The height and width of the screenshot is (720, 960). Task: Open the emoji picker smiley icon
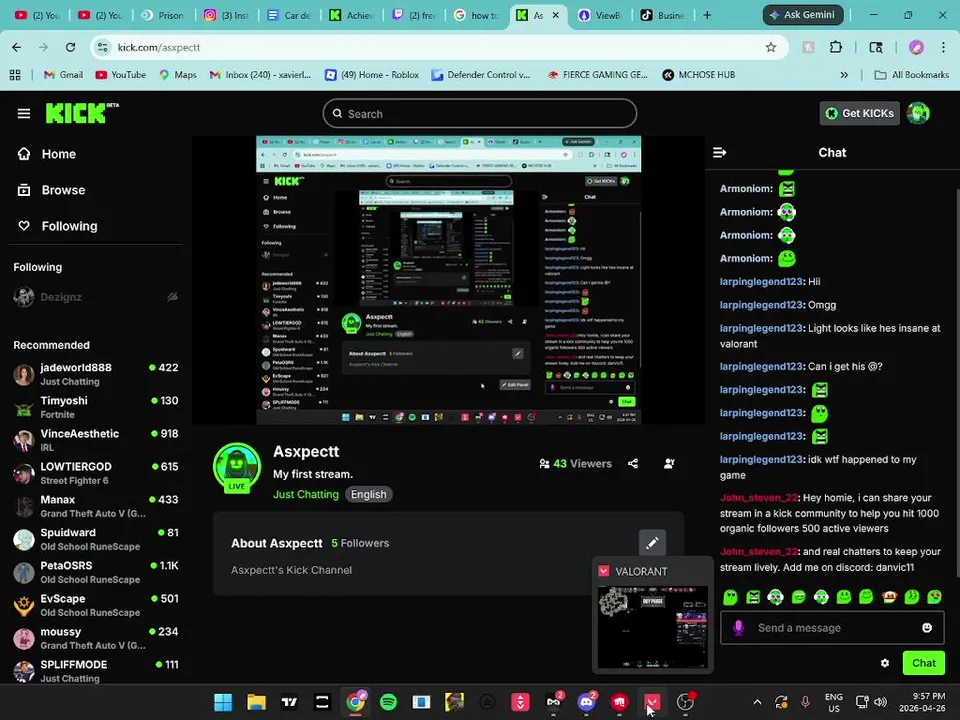point(927,628)
